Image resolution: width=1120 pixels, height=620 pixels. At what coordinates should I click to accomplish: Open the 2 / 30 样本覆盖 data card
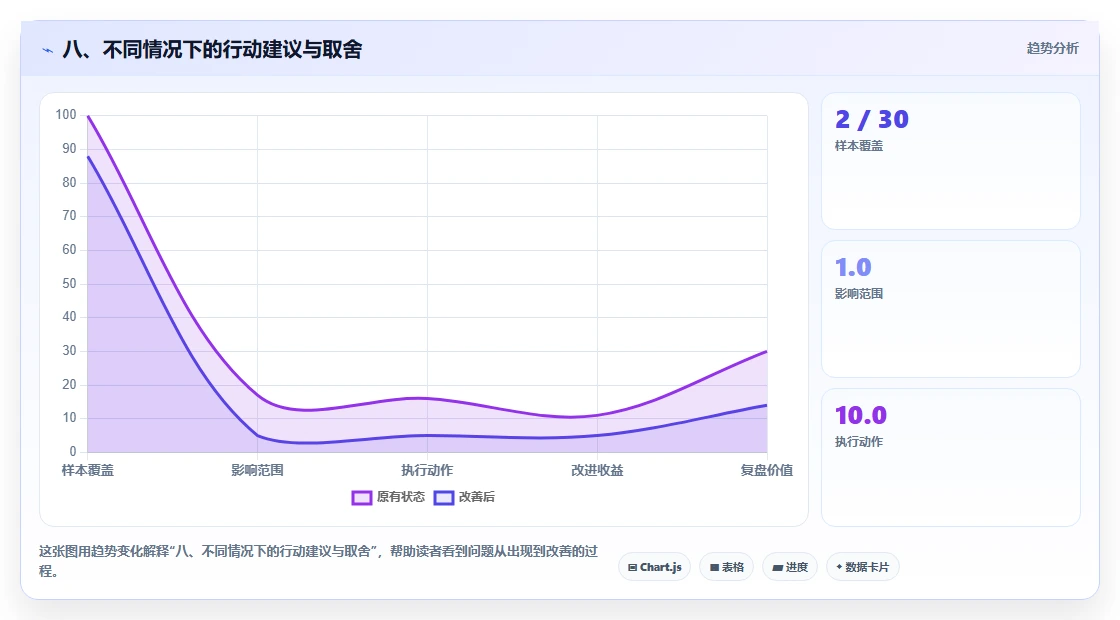pyautogui.click(x=951, y=161)
